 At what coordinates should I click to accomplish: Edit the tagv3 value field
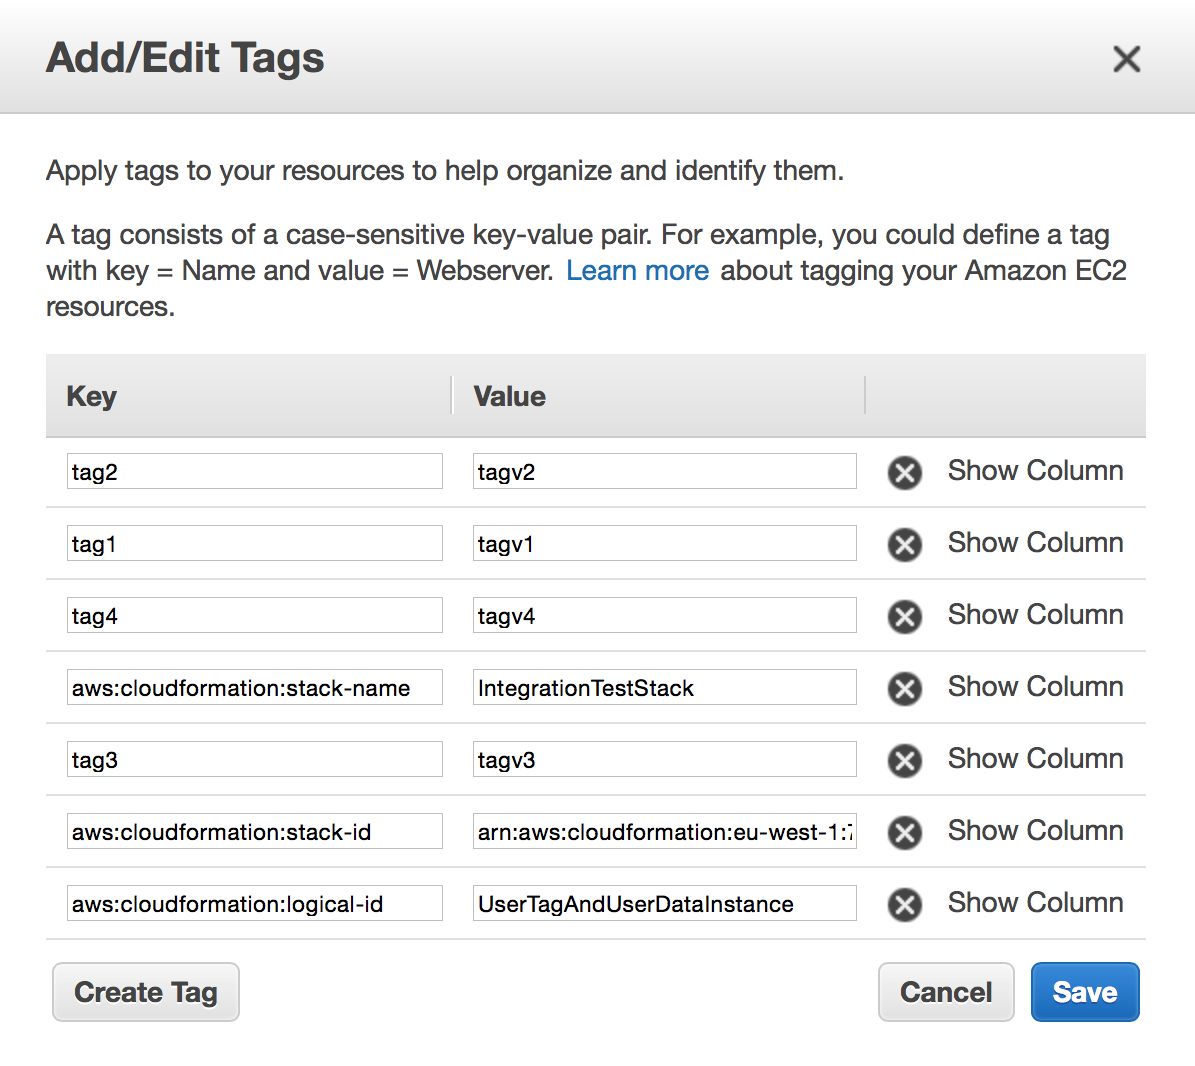pos(664,759)
